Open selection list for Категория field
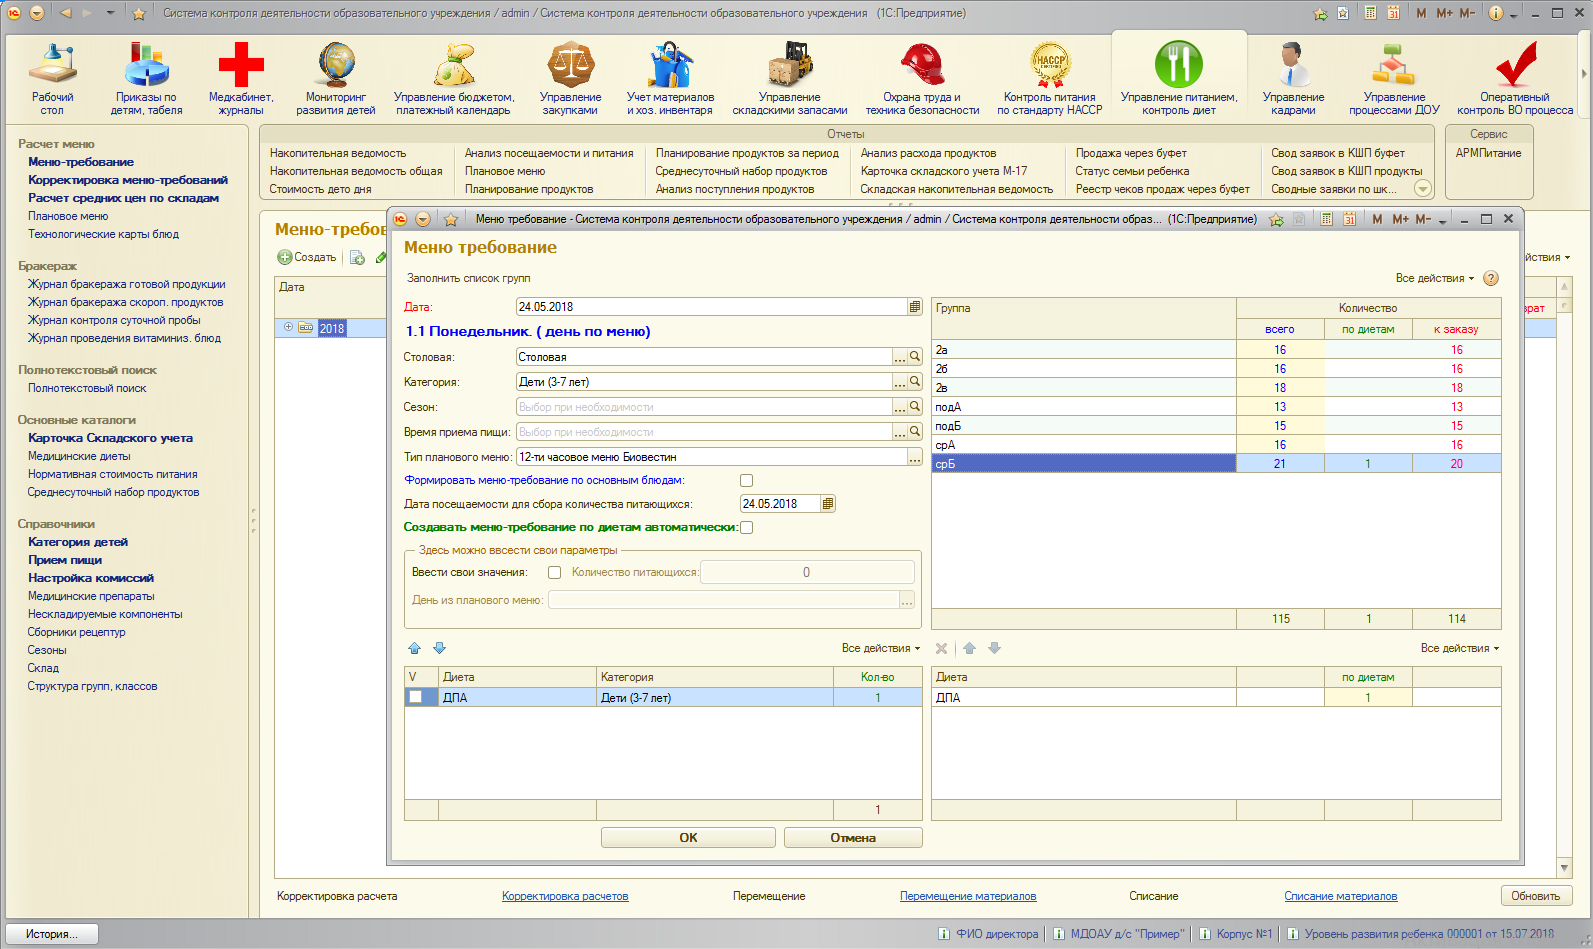This screenshot has height=949, width=1593. pos(900,382)
